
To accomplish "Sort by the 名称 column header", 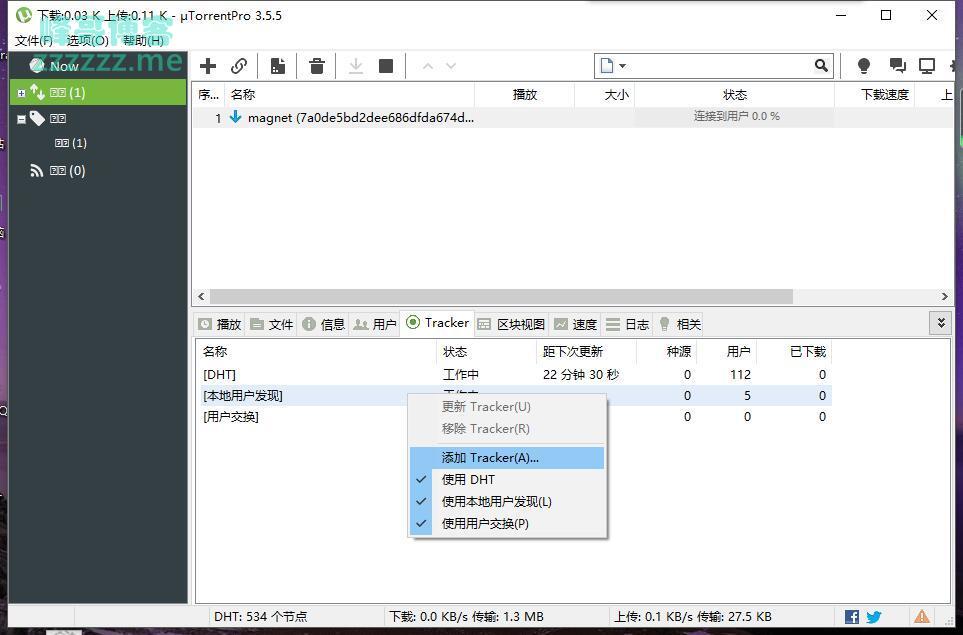I will point(243,95).
